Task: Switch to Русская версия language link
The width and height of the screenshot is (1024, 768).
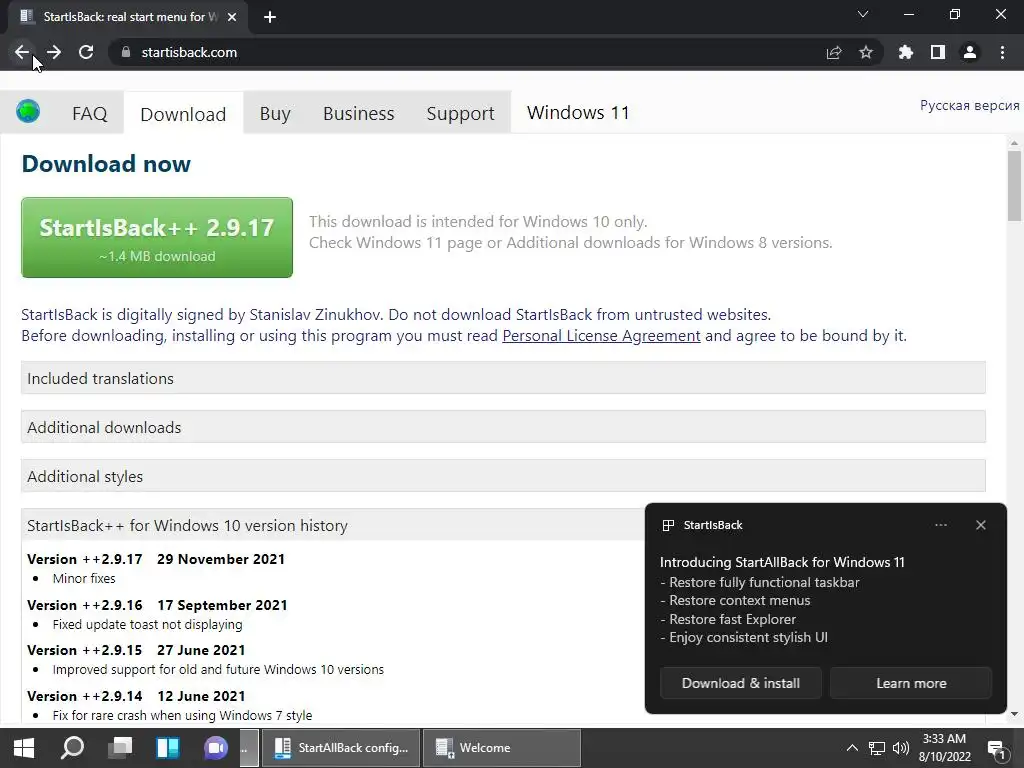Action: point(969,106)
